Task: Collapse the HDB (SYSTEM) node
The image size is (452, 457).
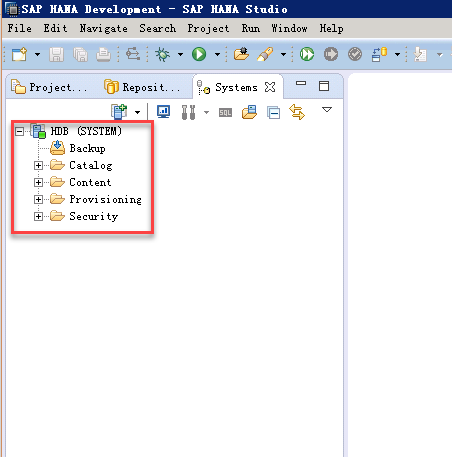Action: click(19, 131)
